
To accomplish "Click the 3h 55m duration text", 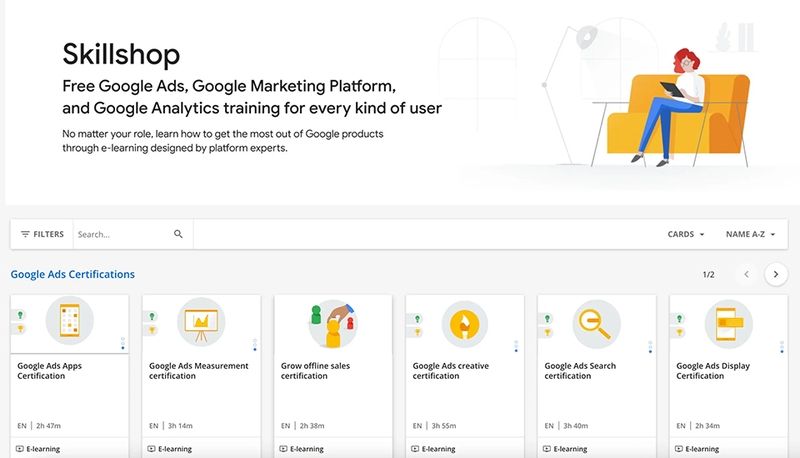I will tap(444, 425).
